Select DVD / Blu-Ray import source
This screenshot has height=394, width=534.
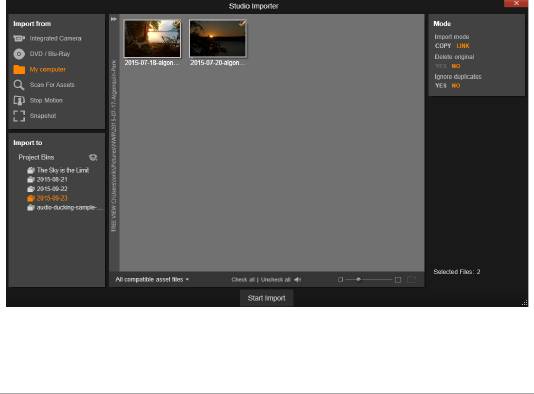[50, 54]
